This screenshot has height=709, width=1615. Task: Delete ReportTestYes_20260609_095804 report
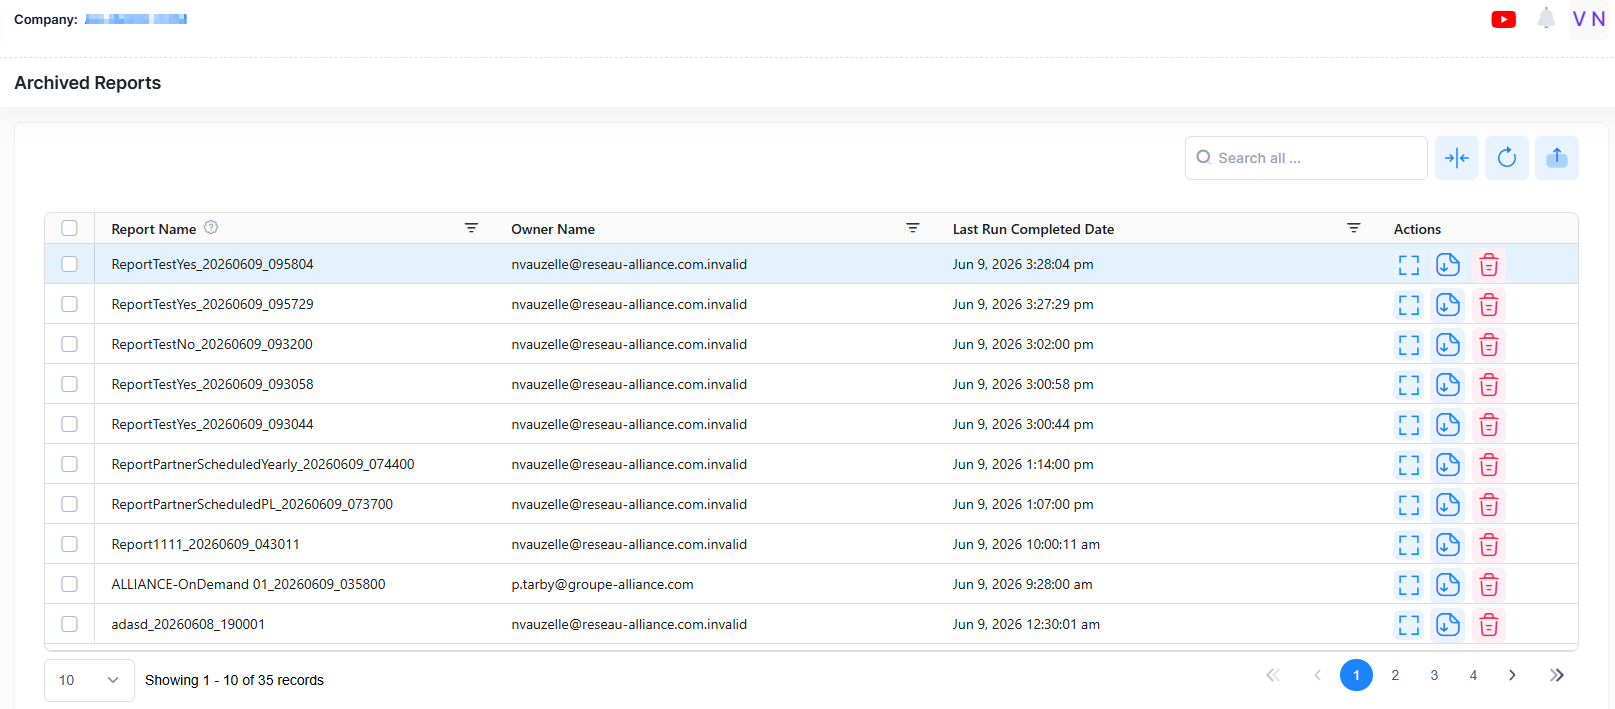coord(1489,265)
